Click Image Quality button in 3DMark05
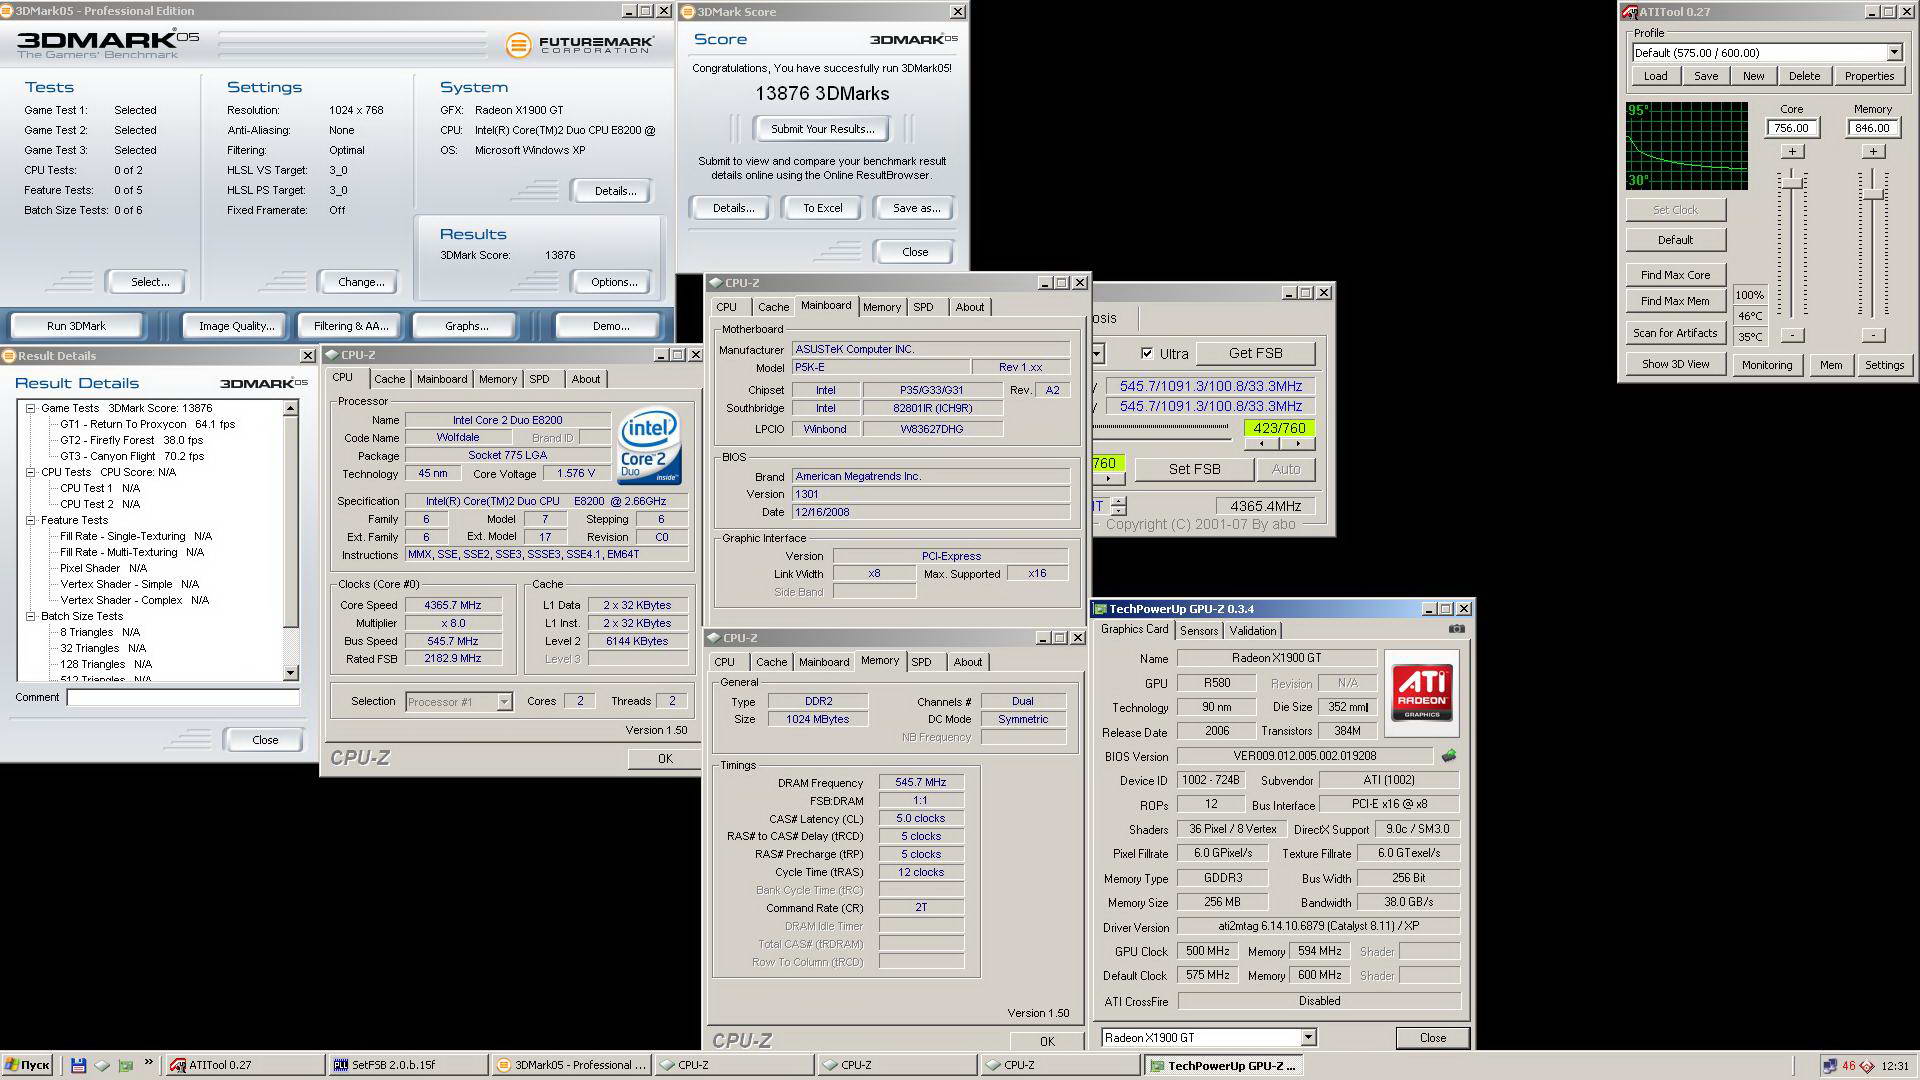The image size is (1920, 1080). 236,326
